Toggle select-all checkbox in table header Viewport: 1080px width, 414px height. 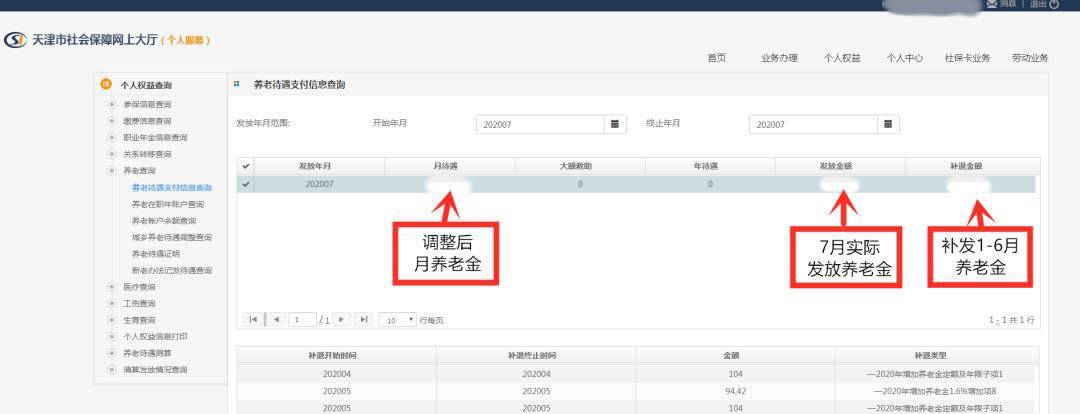pos(246,166)
